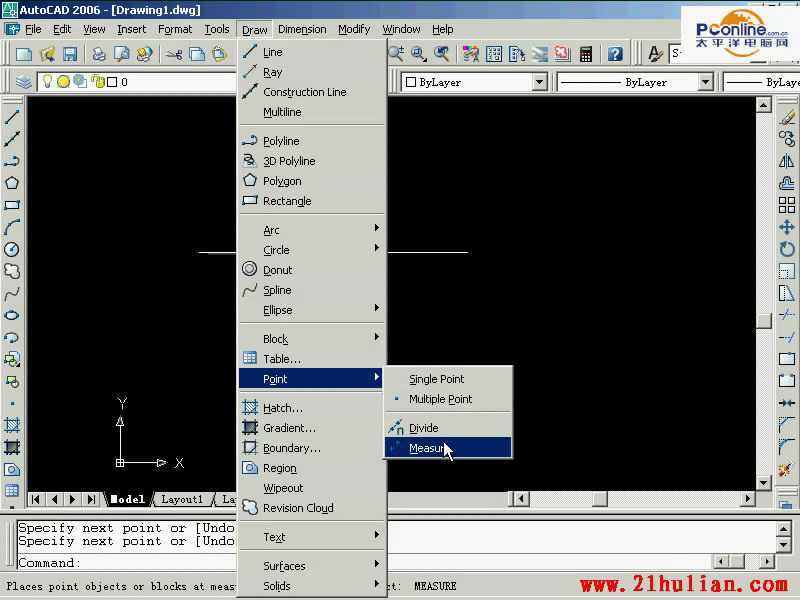Open the QuickCalc calculator icon
Viewport: 800px width, 600px height.
coord(586,54)
